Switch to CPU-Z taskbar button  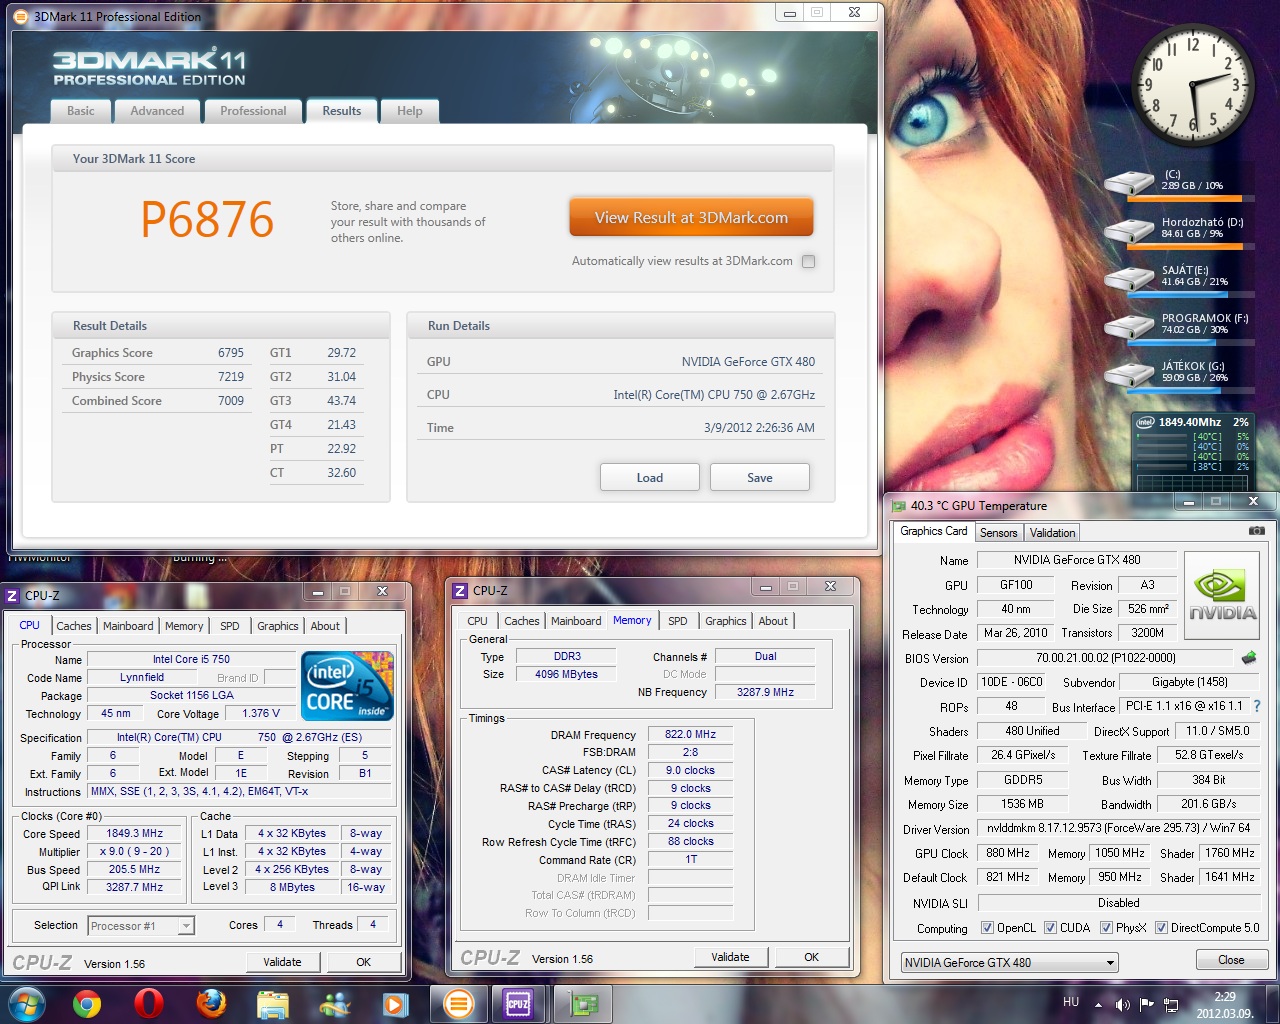click(x=518, y=1003)
